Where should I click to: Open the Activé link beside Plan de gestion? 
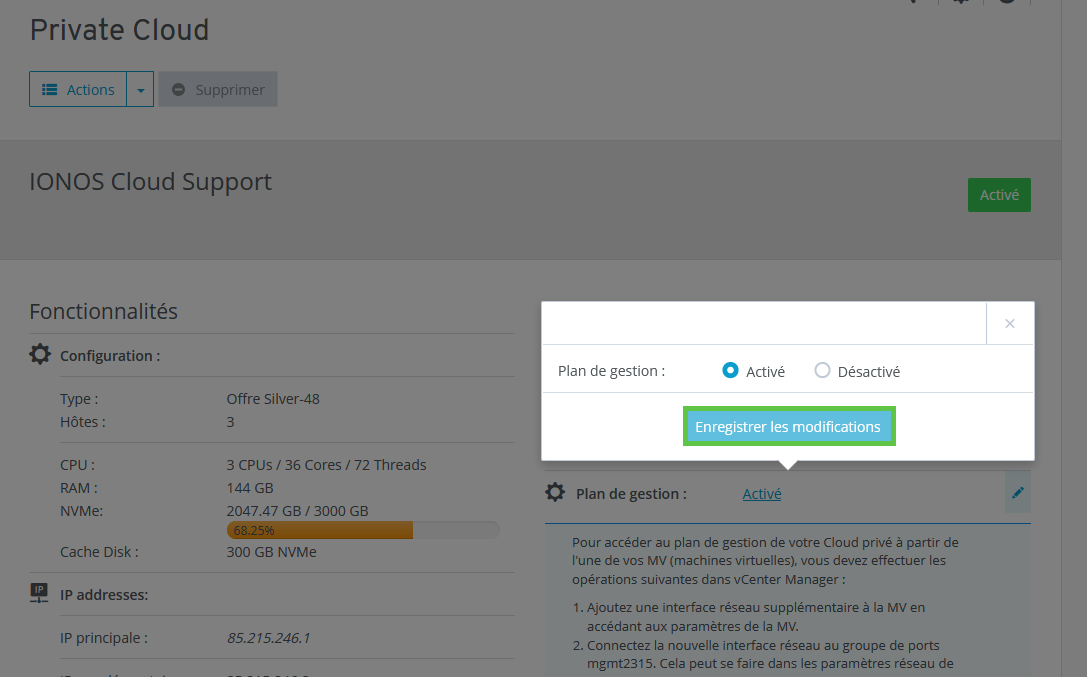(x=762, y=493)
